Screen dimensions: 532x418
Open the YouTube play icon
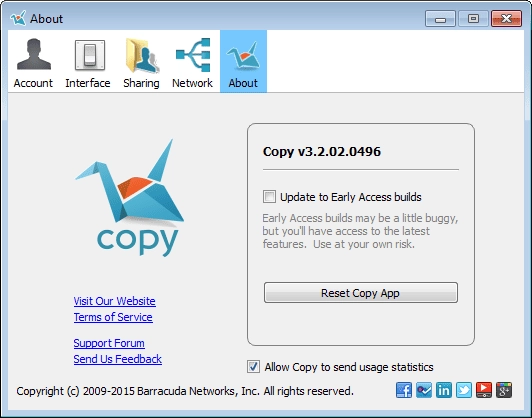(x=484, y=390)
